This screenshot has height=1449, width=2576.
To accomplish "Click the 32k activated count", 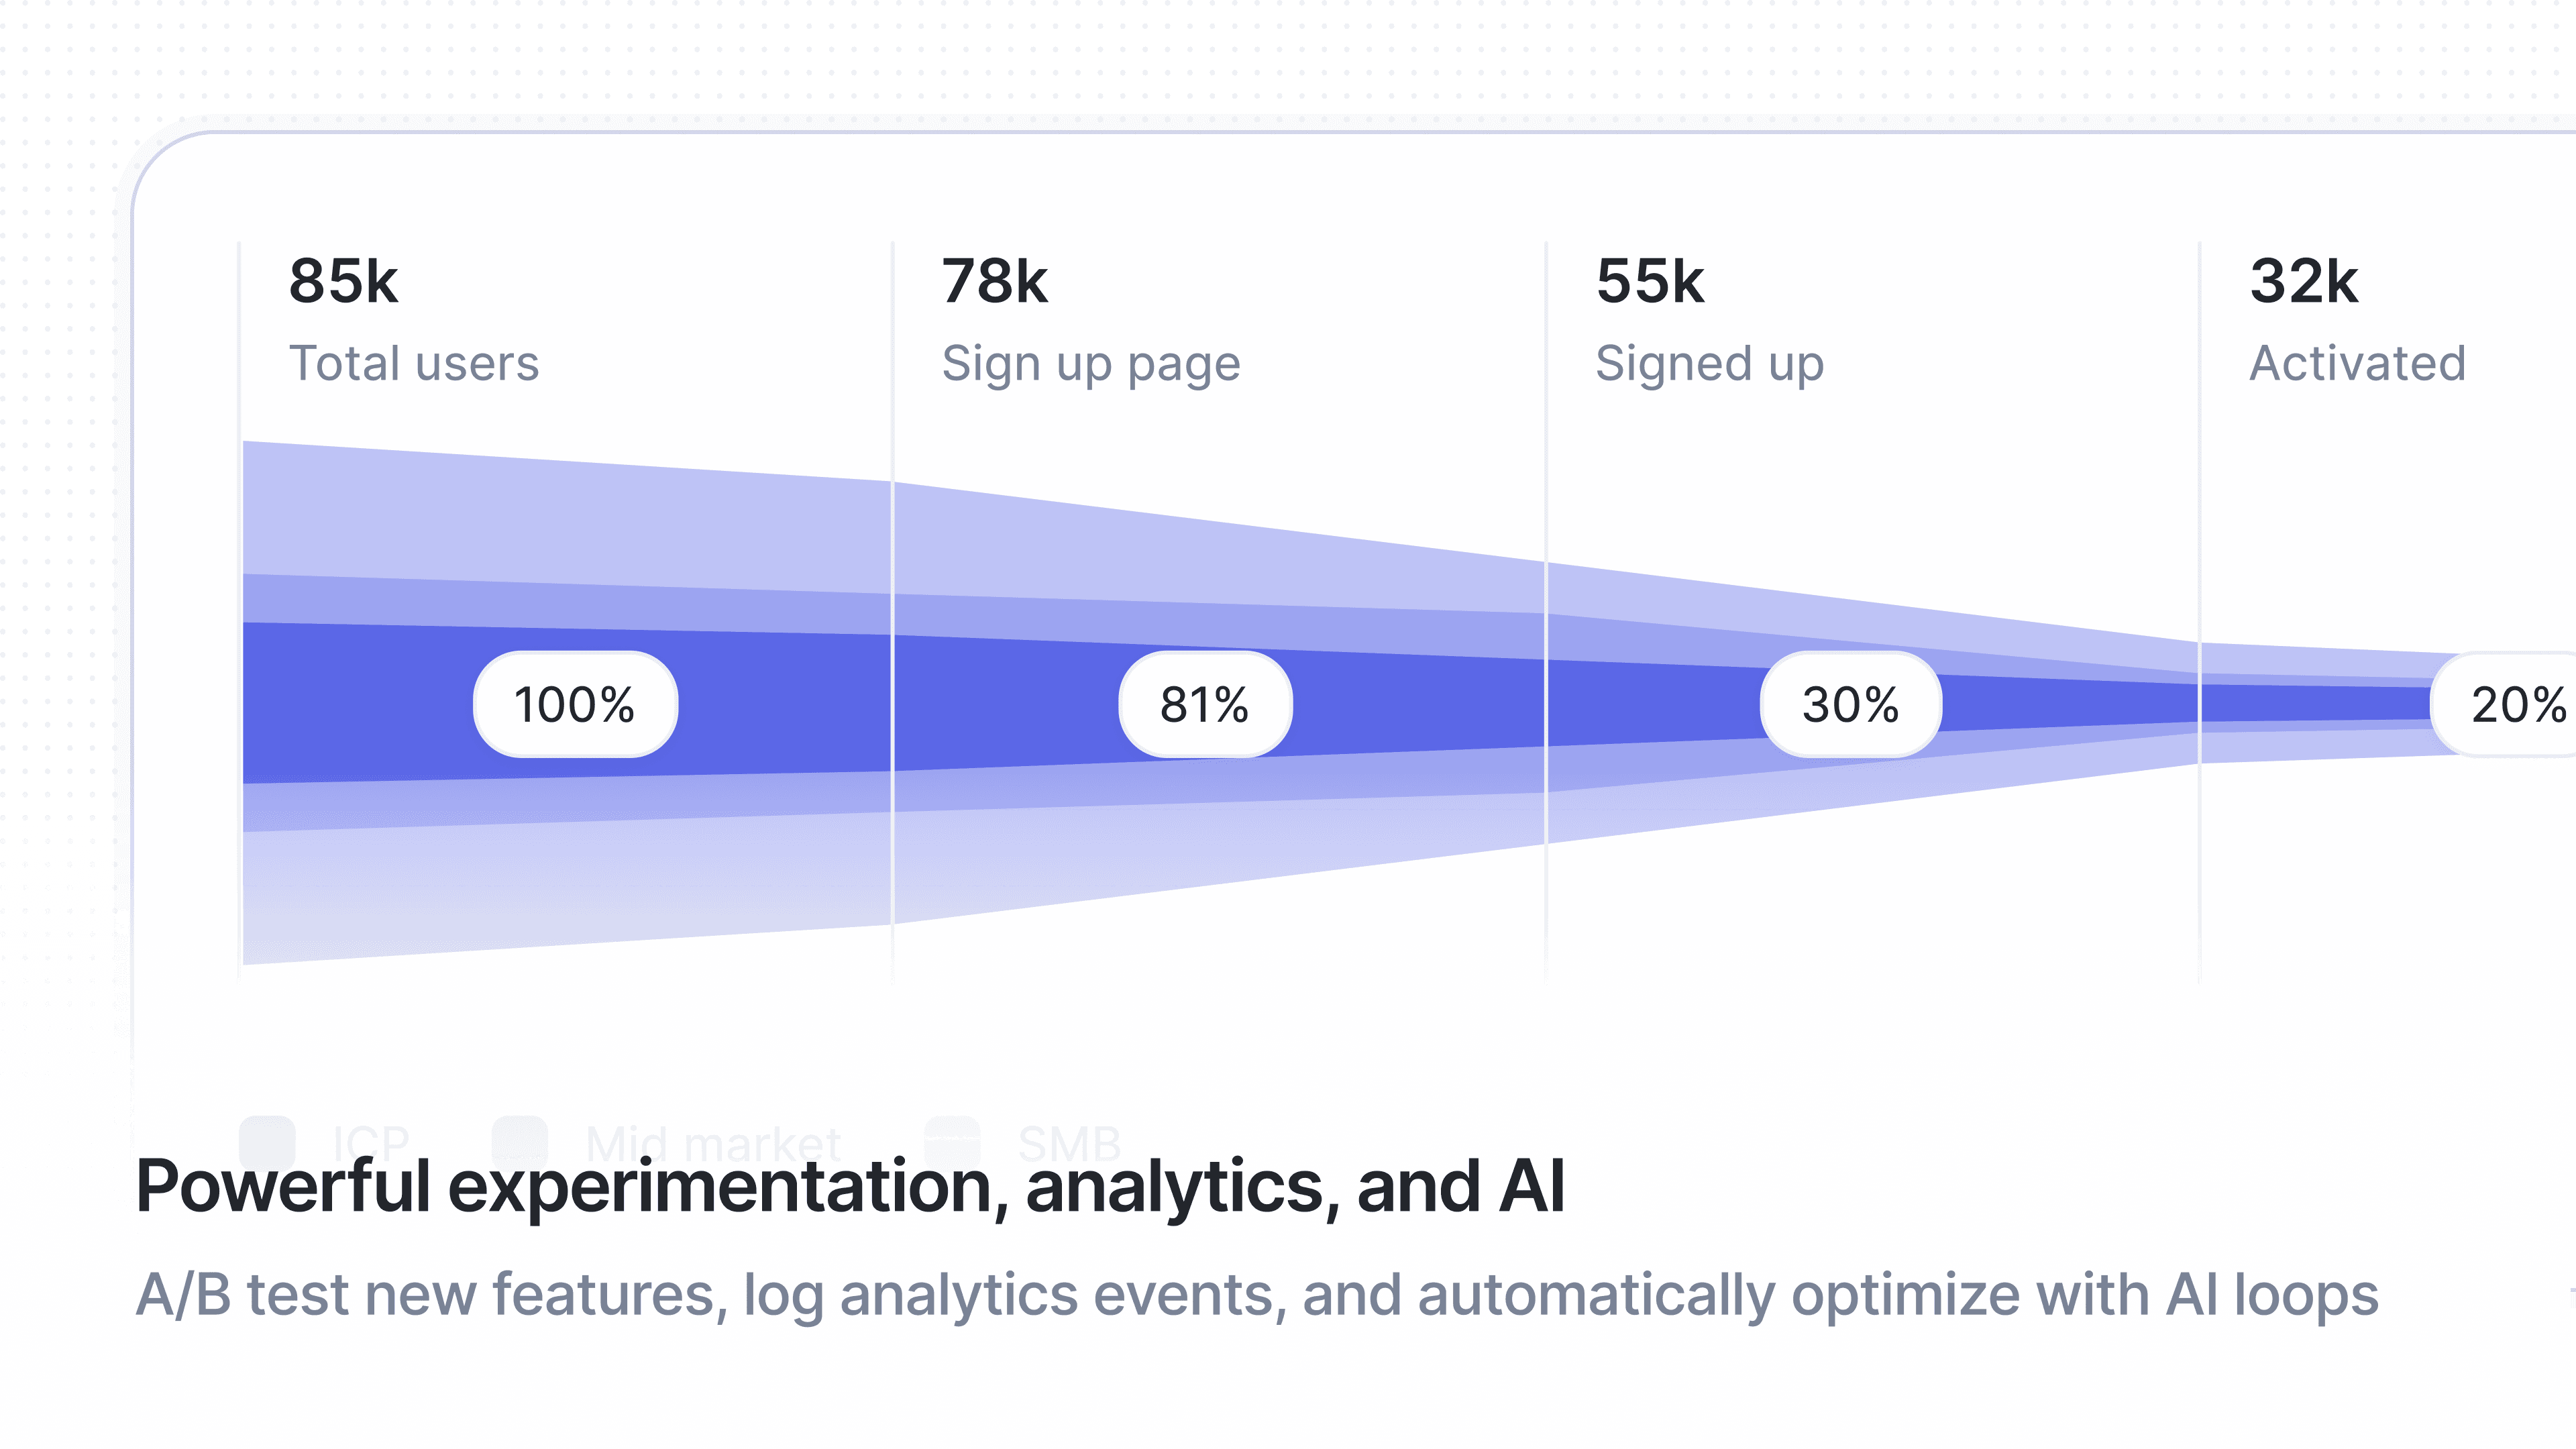I will point(2304,281).
